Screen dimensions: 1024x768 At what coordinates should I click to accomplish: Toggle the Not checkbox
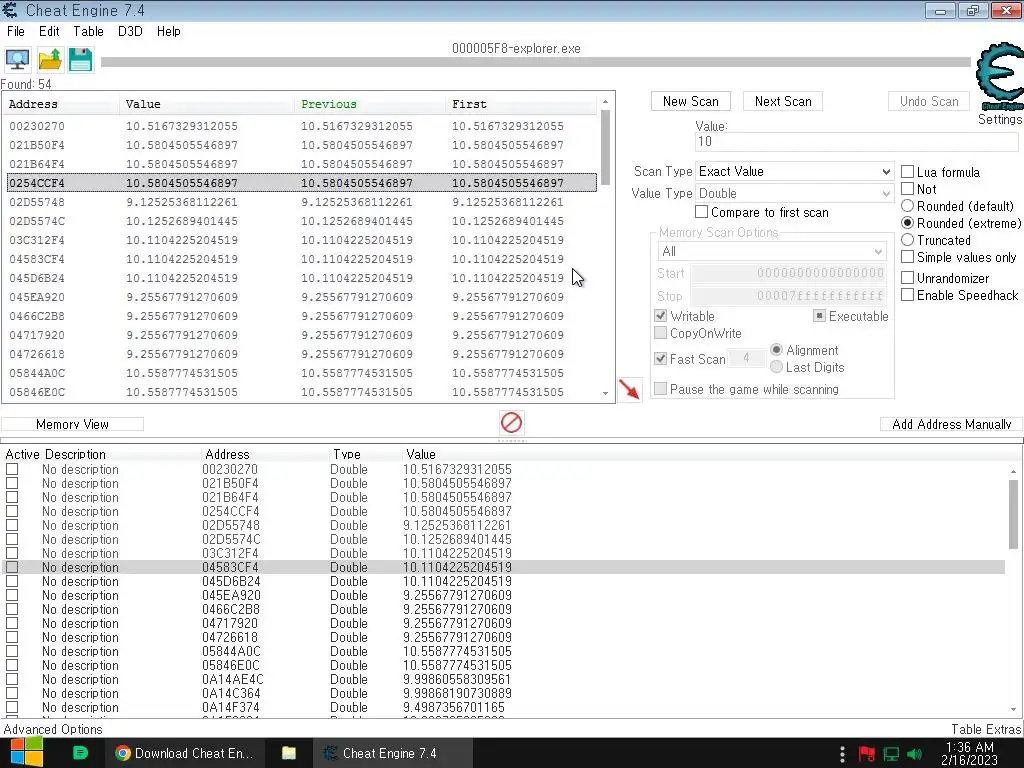coord(907,189)
